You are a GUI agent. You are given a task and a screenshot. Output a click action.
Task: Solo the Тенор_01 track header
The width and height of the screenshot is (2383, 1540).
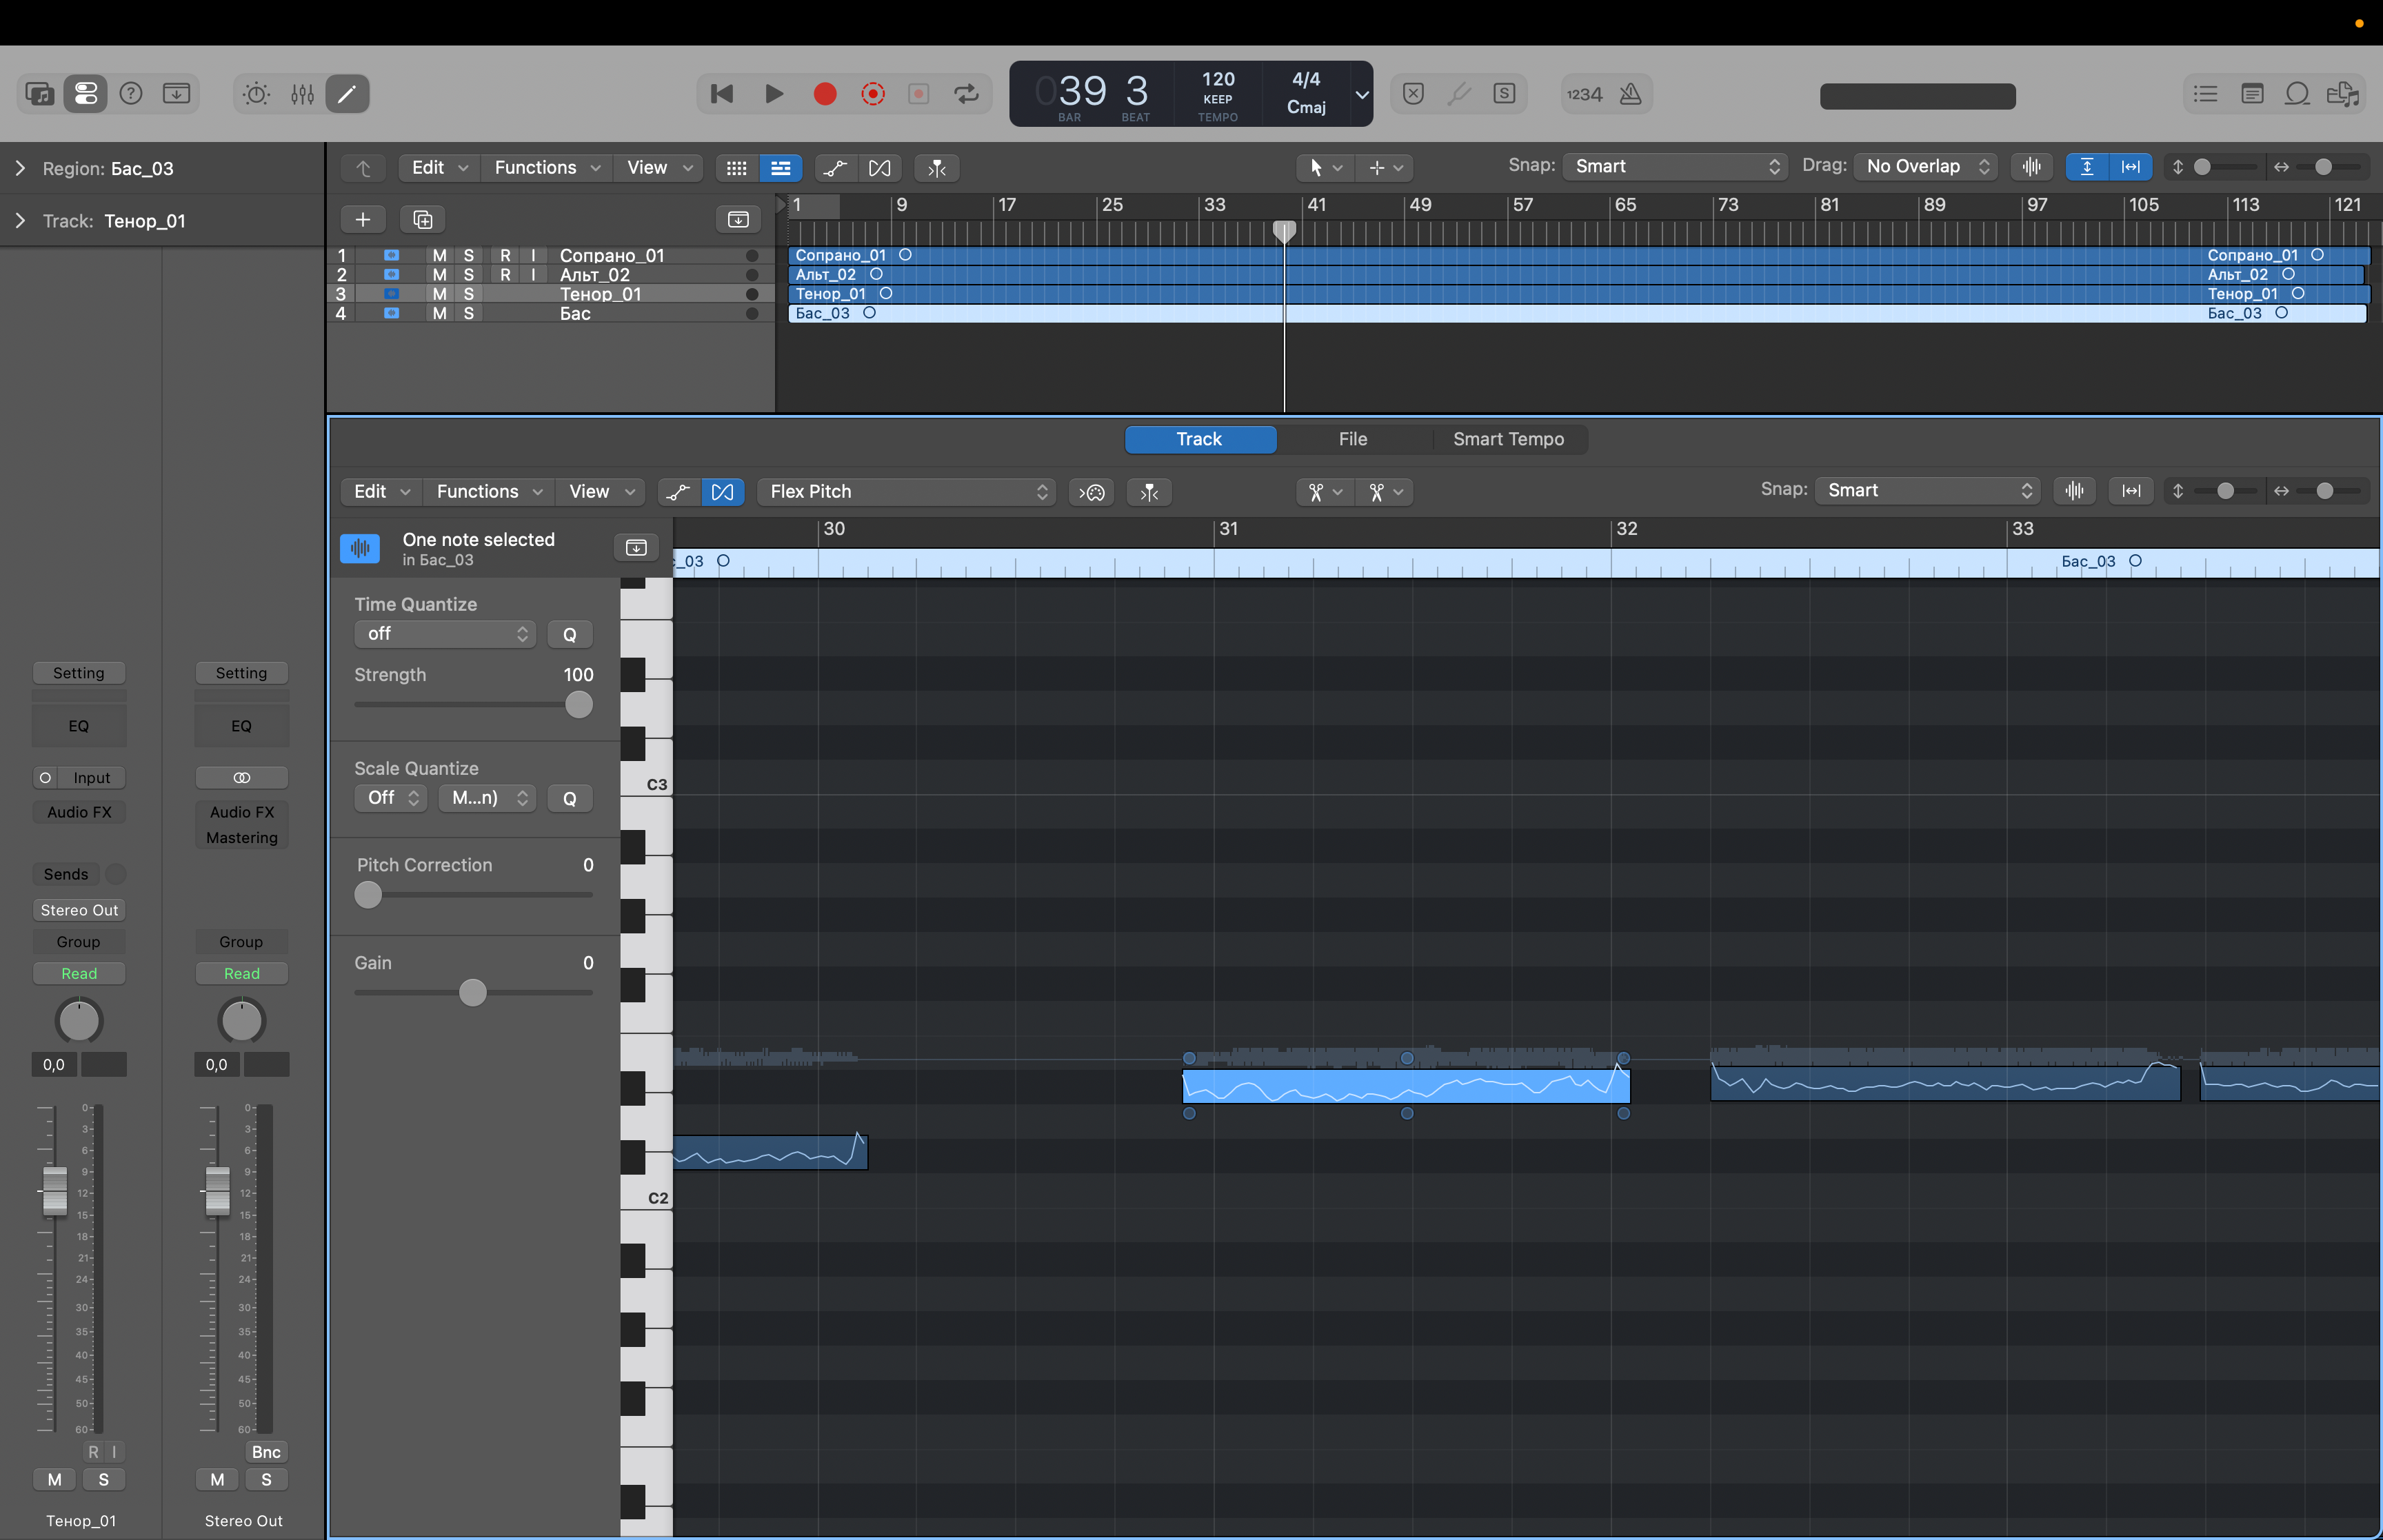click(469, 294)
